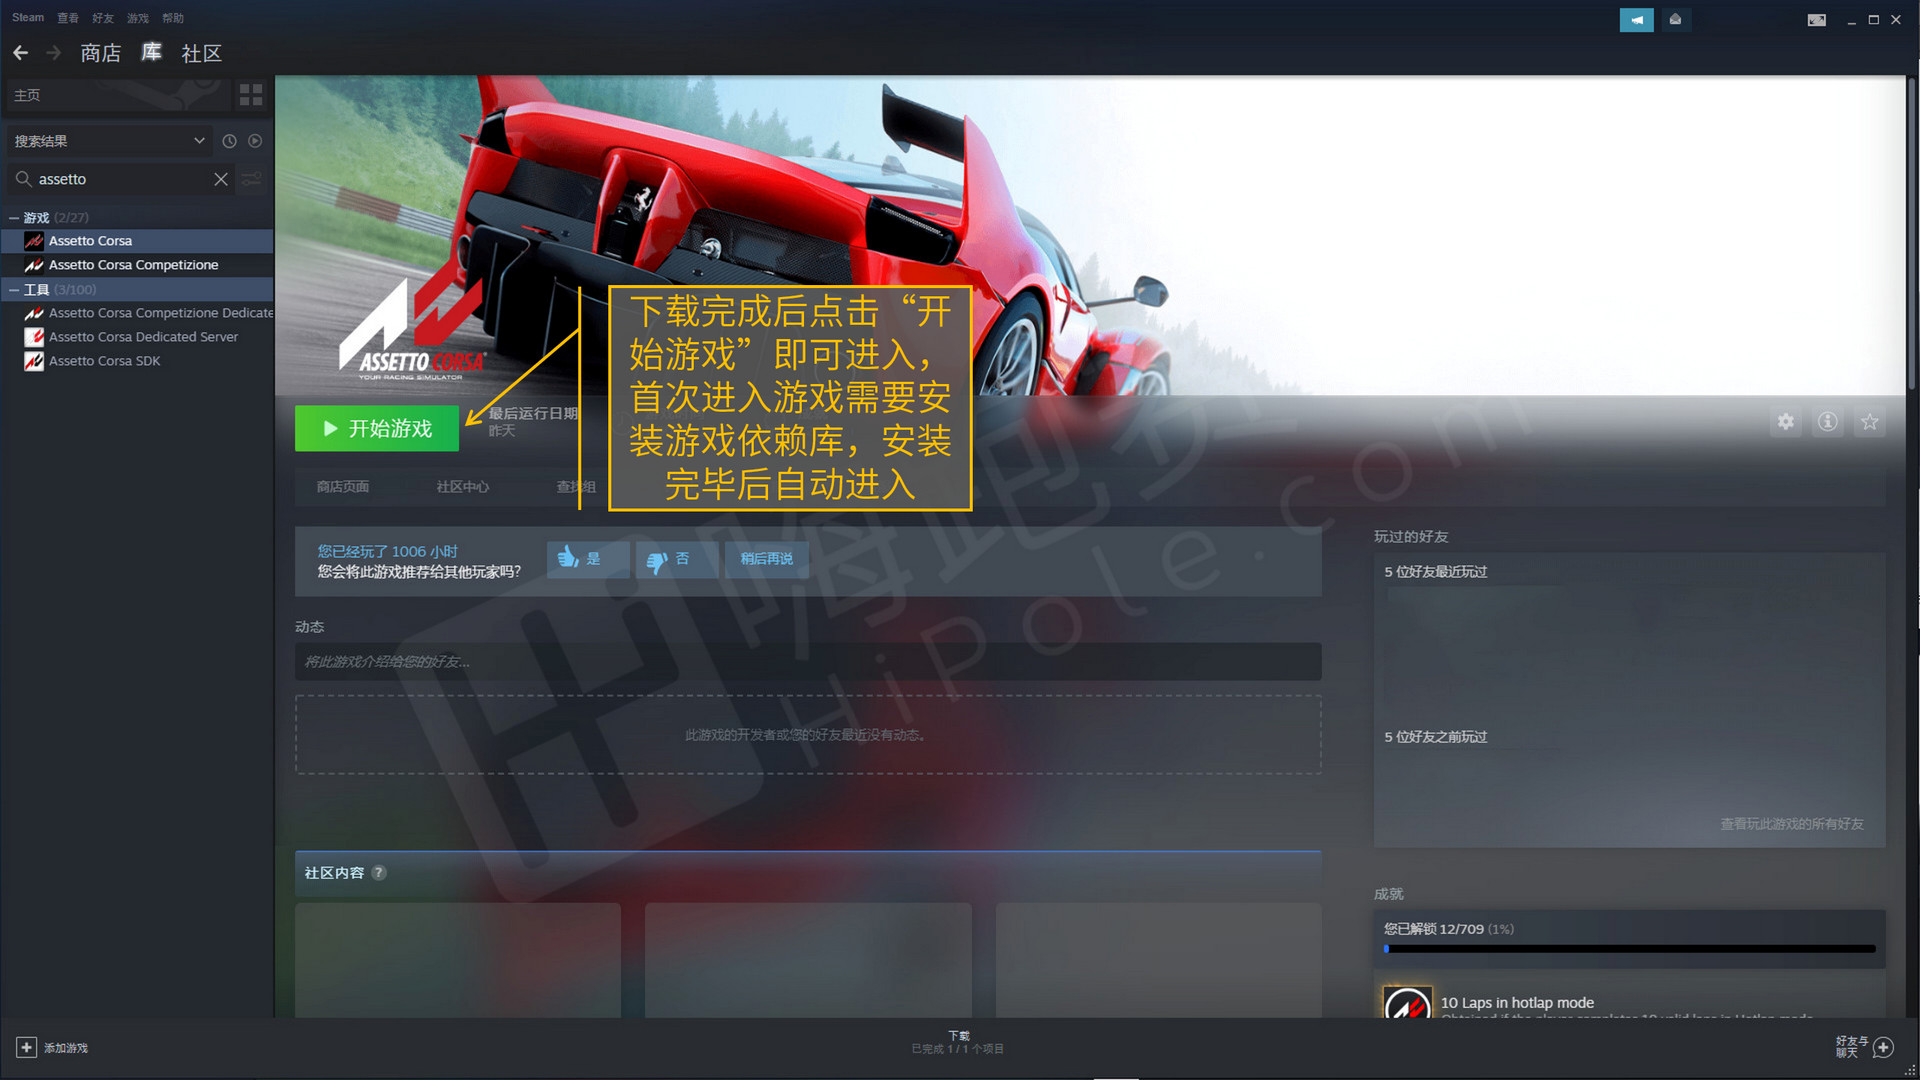Open game settings gear icon
This screenshot has height=1080, width=1920.
(x=1786, y=422)
